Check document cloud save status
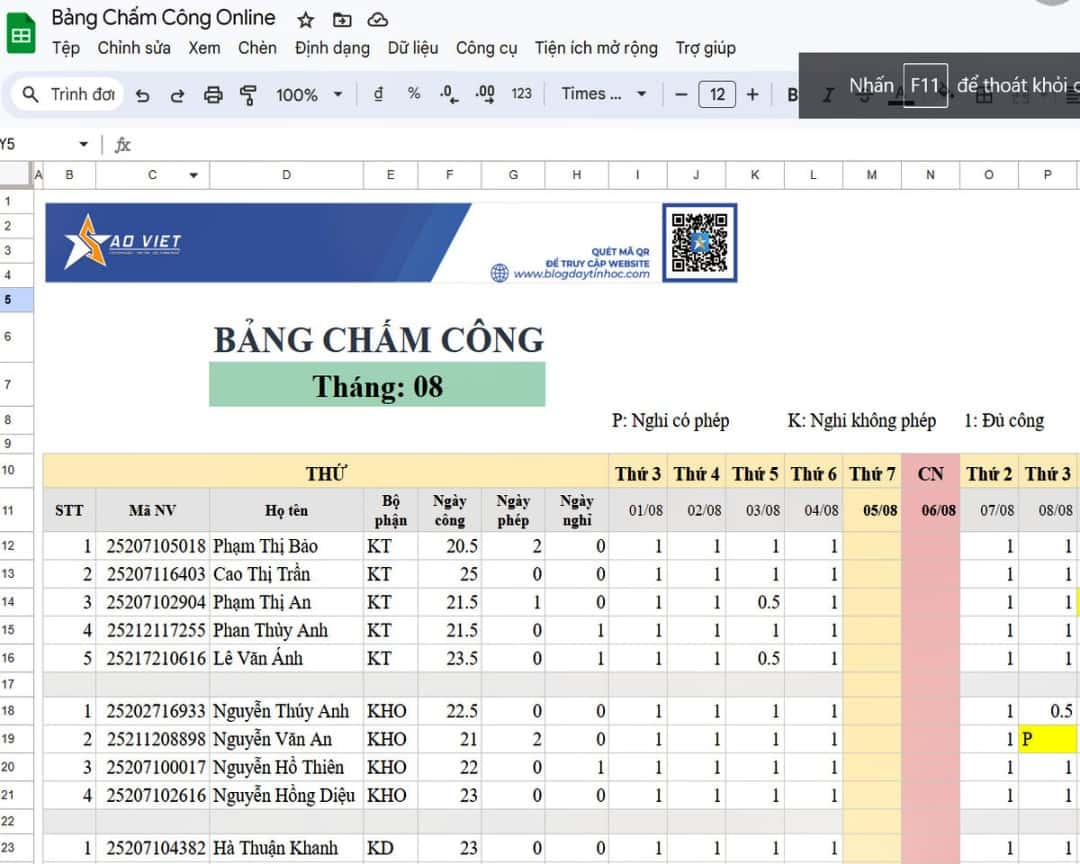Image resolution: width=1080 pixels, height=864 pixels. (x=377, y=18)
